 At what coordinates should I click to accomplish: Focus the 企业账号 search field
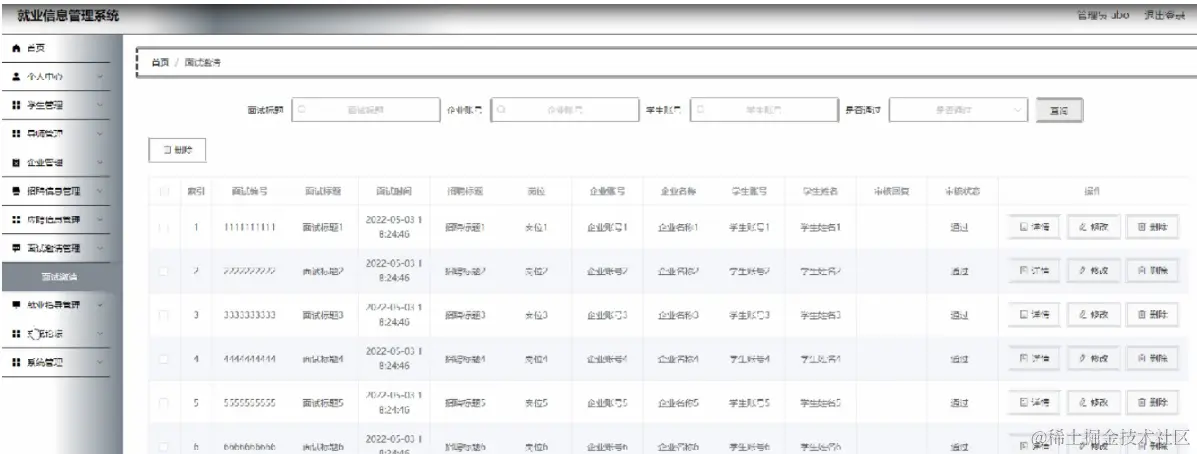tap(565, 110)
